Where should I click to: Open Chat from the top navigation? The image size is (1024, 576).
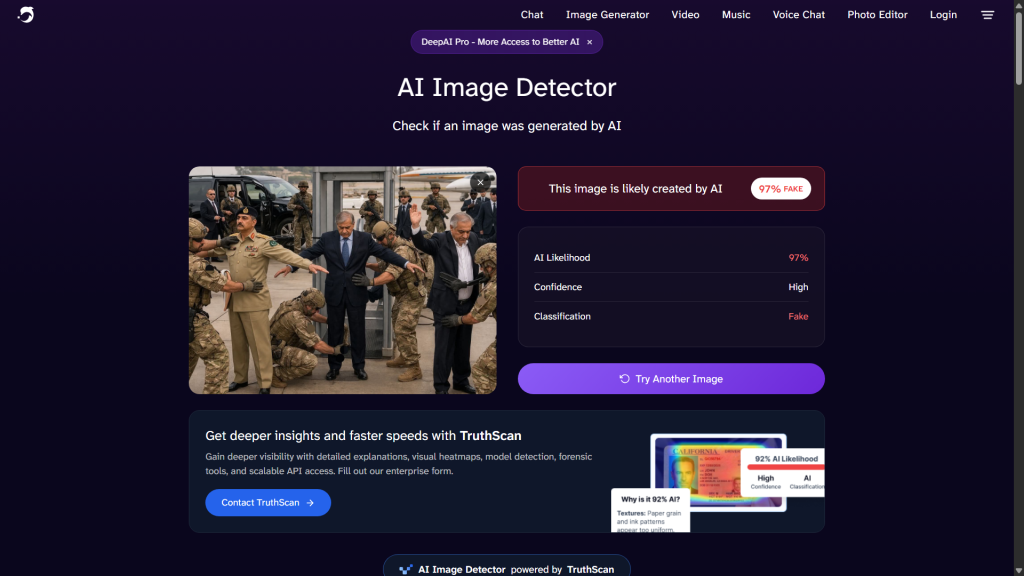532,15
